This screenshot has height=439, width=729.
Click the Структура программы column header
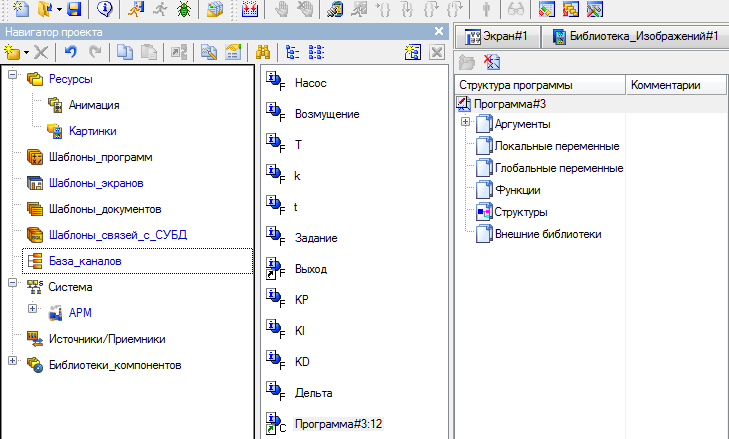[540, 85]
